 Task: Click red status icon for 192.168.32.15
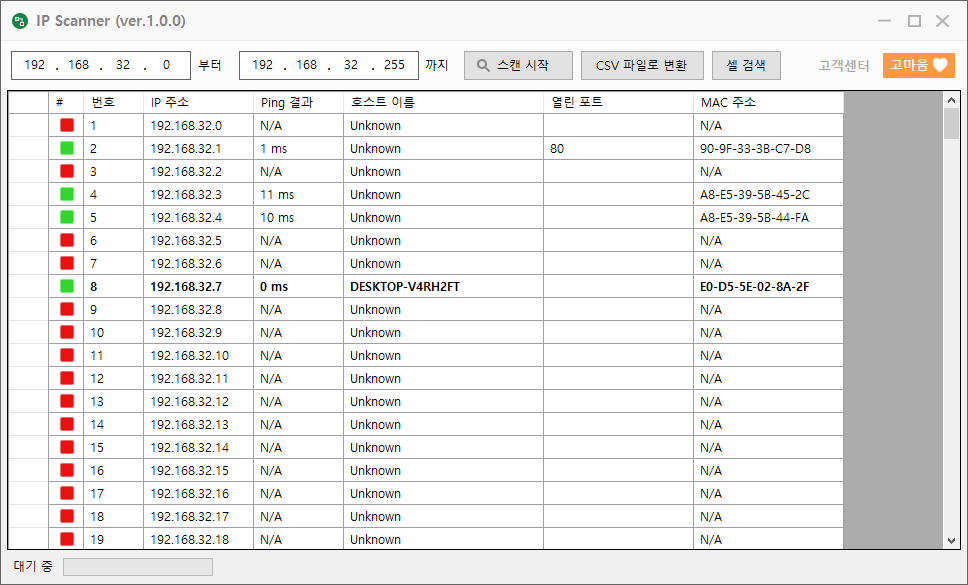pos(67,470)
